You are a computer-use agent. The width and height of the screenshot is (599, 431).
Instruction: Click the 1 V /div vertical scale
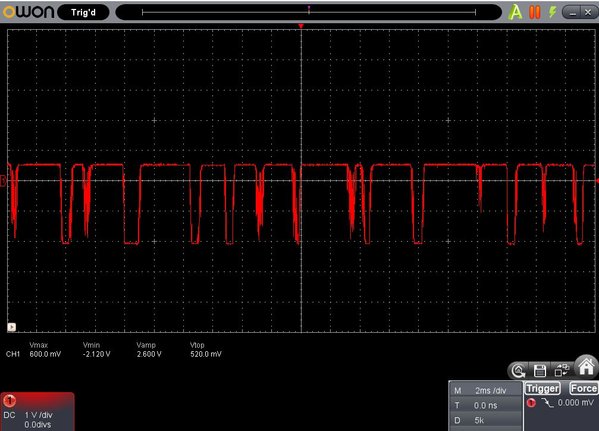(x=39, y=415)
